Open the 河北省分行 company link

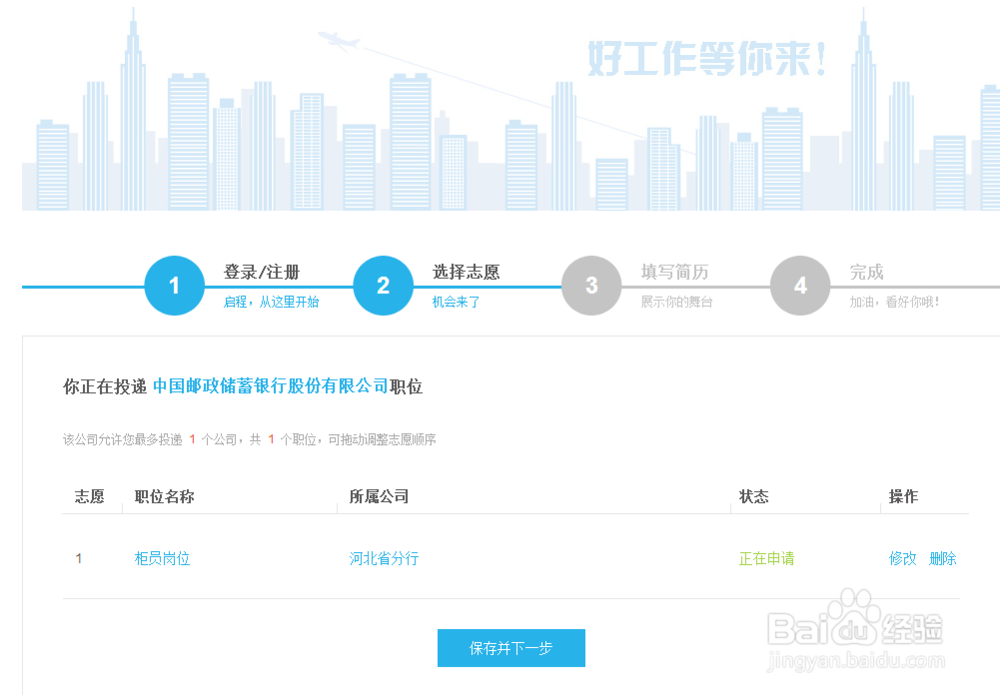click(x=384, y=559)
